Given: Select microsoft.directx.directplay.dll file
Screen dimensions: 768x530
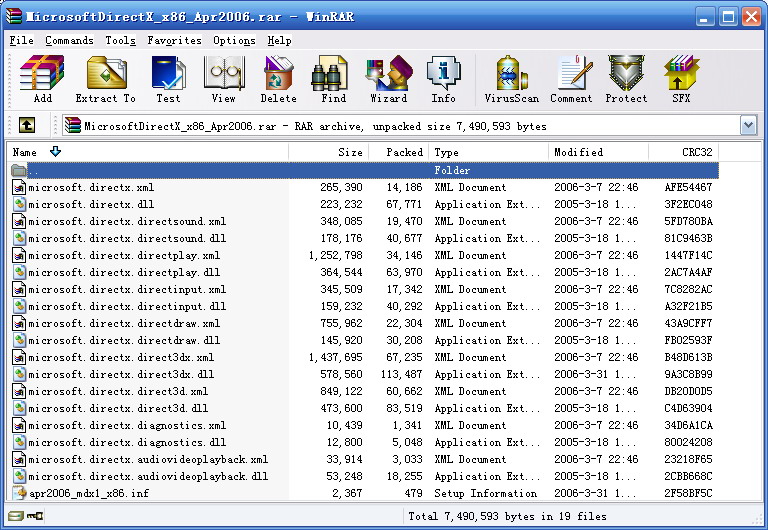Looking at the screenshot, I should (x=124, y=272).
